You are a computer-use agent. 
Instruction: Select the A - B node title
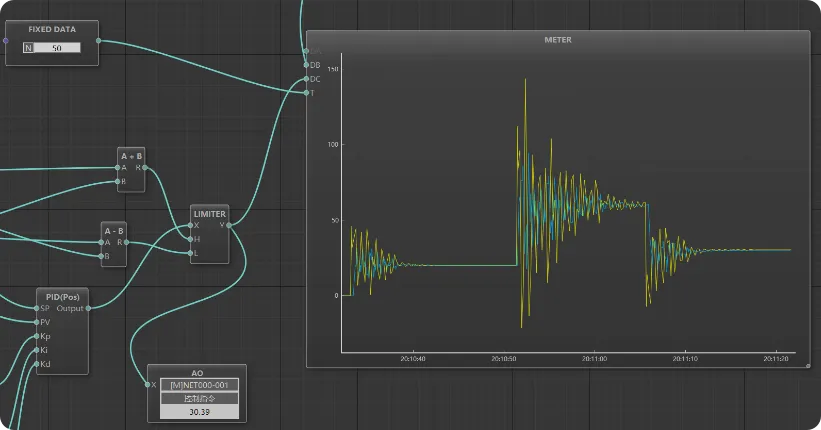[114, 231]
